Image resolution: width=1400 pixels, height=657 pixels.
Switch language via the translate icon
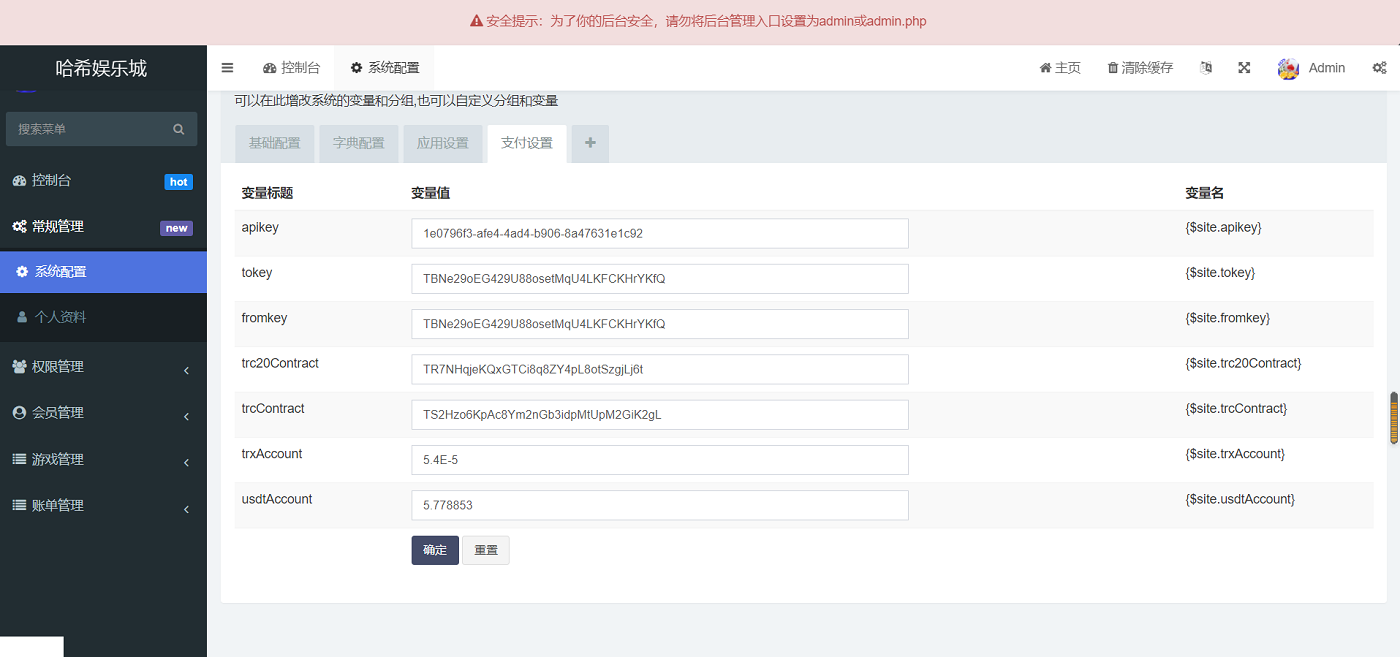(1206, 67)
